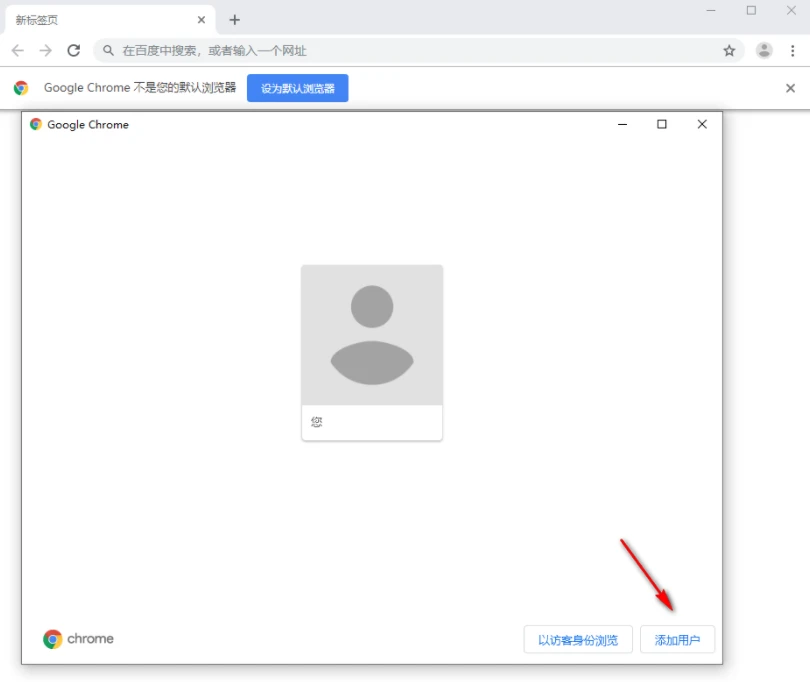Click the chrome logo at dialog bottom left
The height and width of the screenshot is (682, 810).
pyautogui.click(x=79, y=639)
